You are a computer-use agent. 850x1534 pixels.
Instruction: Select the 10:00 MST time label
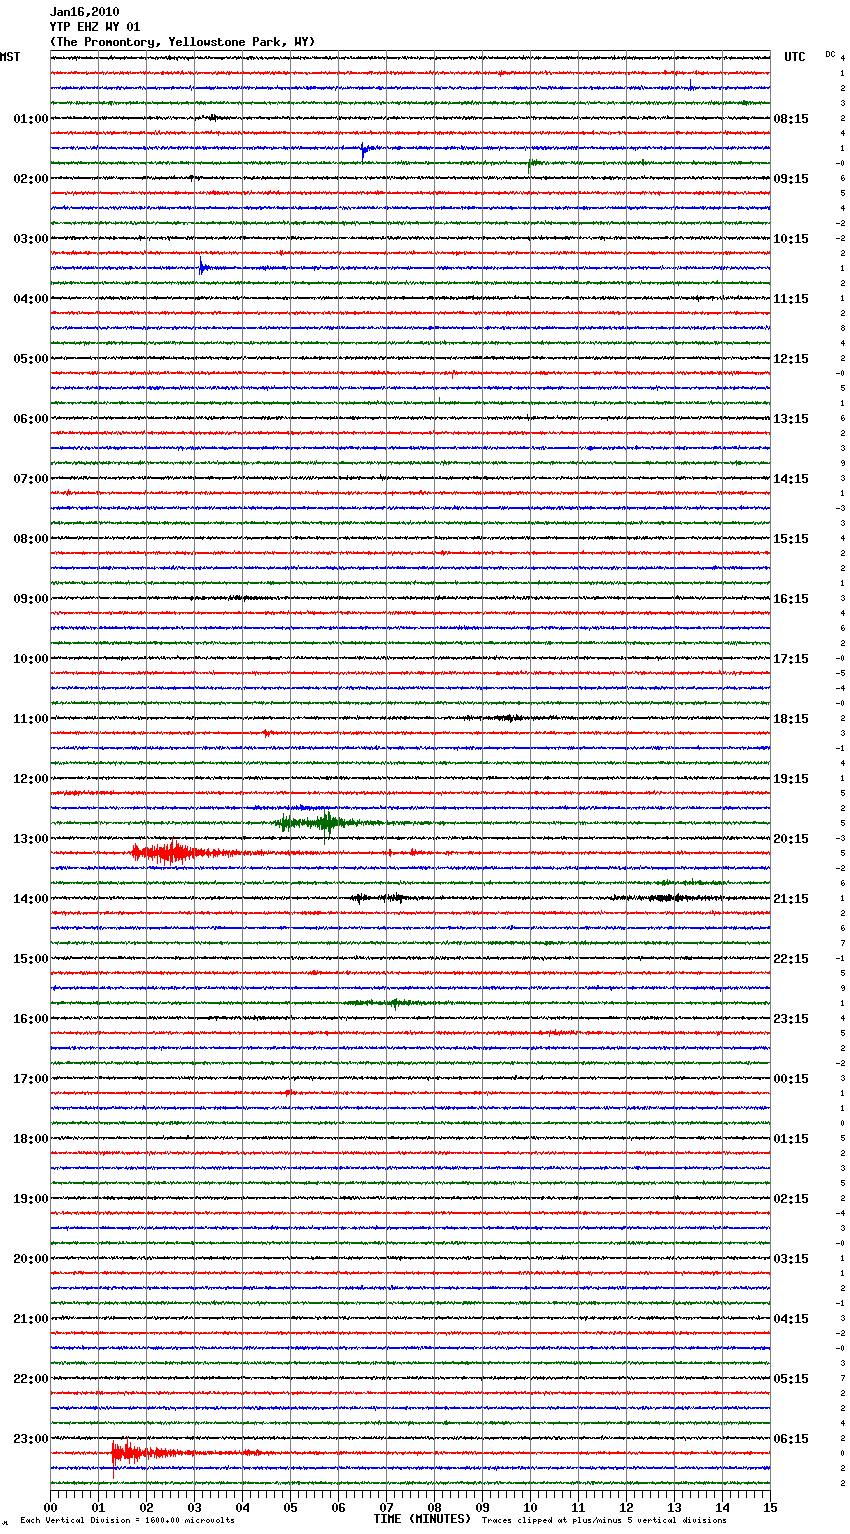tap(31, 659)
